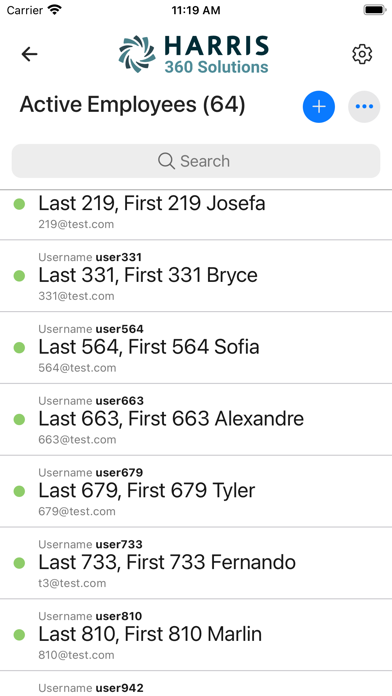The image size is (392, 696).
Task: Focus the Search employees field
Action: (x=196, y=161)
